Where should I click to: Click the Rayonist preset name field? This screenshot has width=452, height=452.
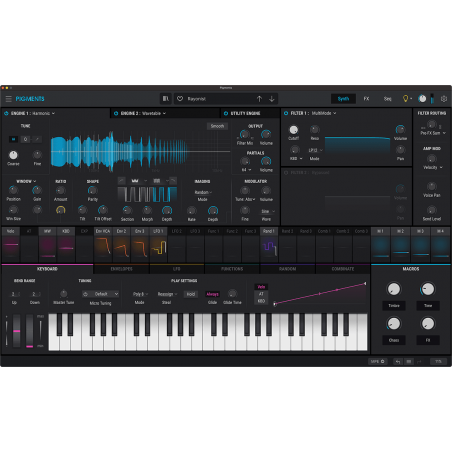point(219,99)
